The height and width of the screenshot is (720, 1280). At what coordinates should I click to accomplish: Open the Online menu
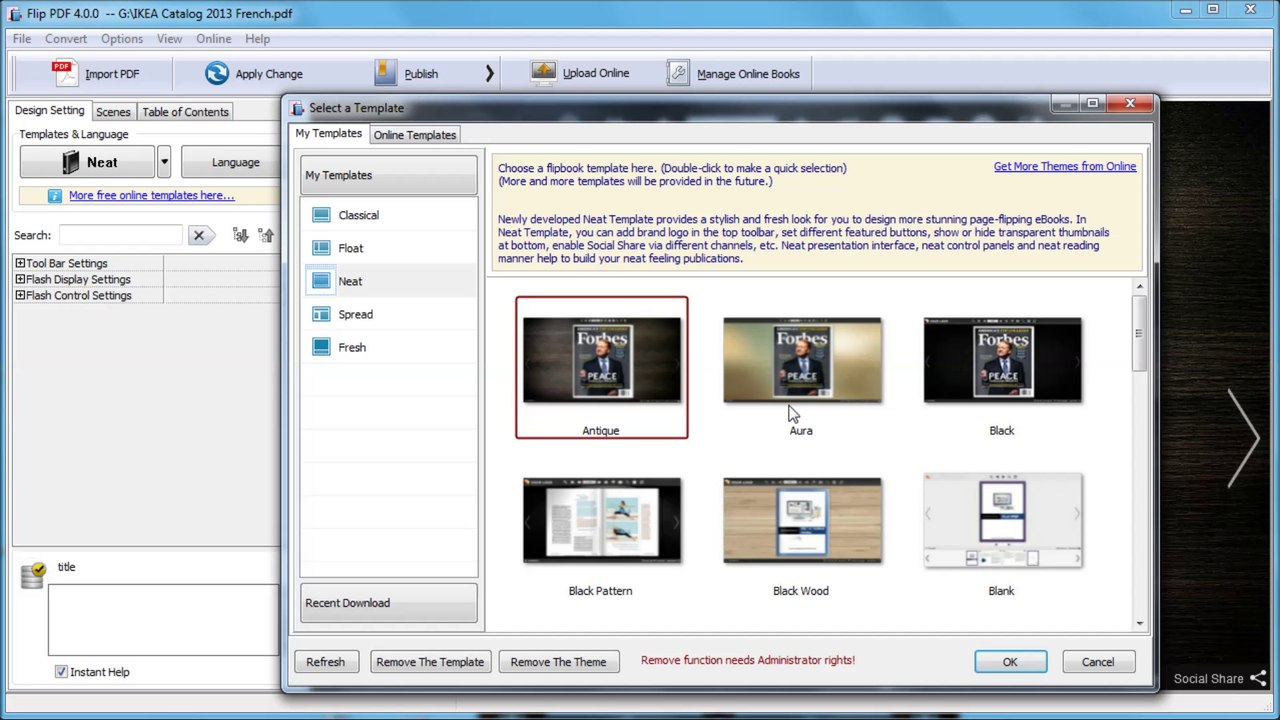[214, 39]
